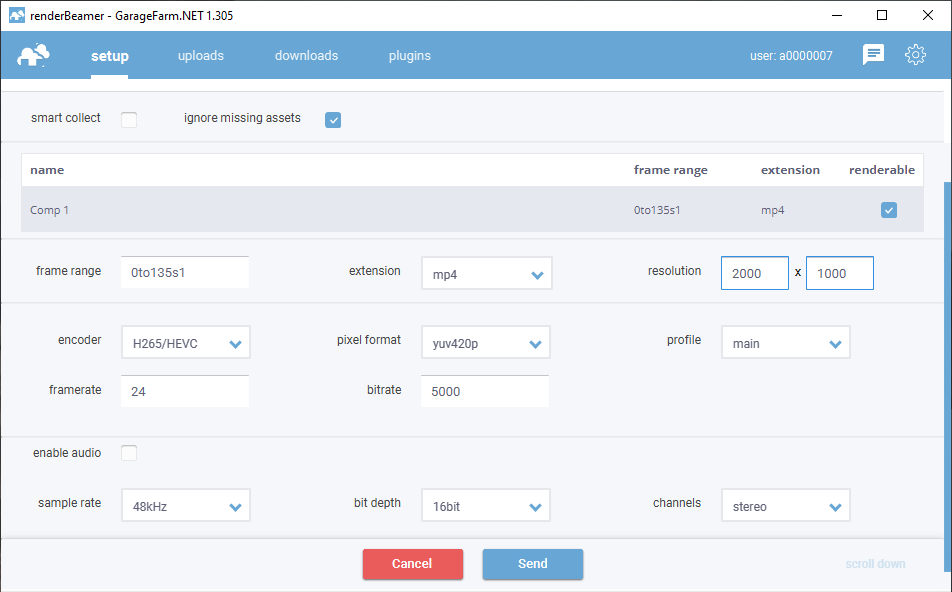Viewport: 952px width, 592px height.
Task: Expand the sample rate dropdown 48kHz
Action: point(186,505)
